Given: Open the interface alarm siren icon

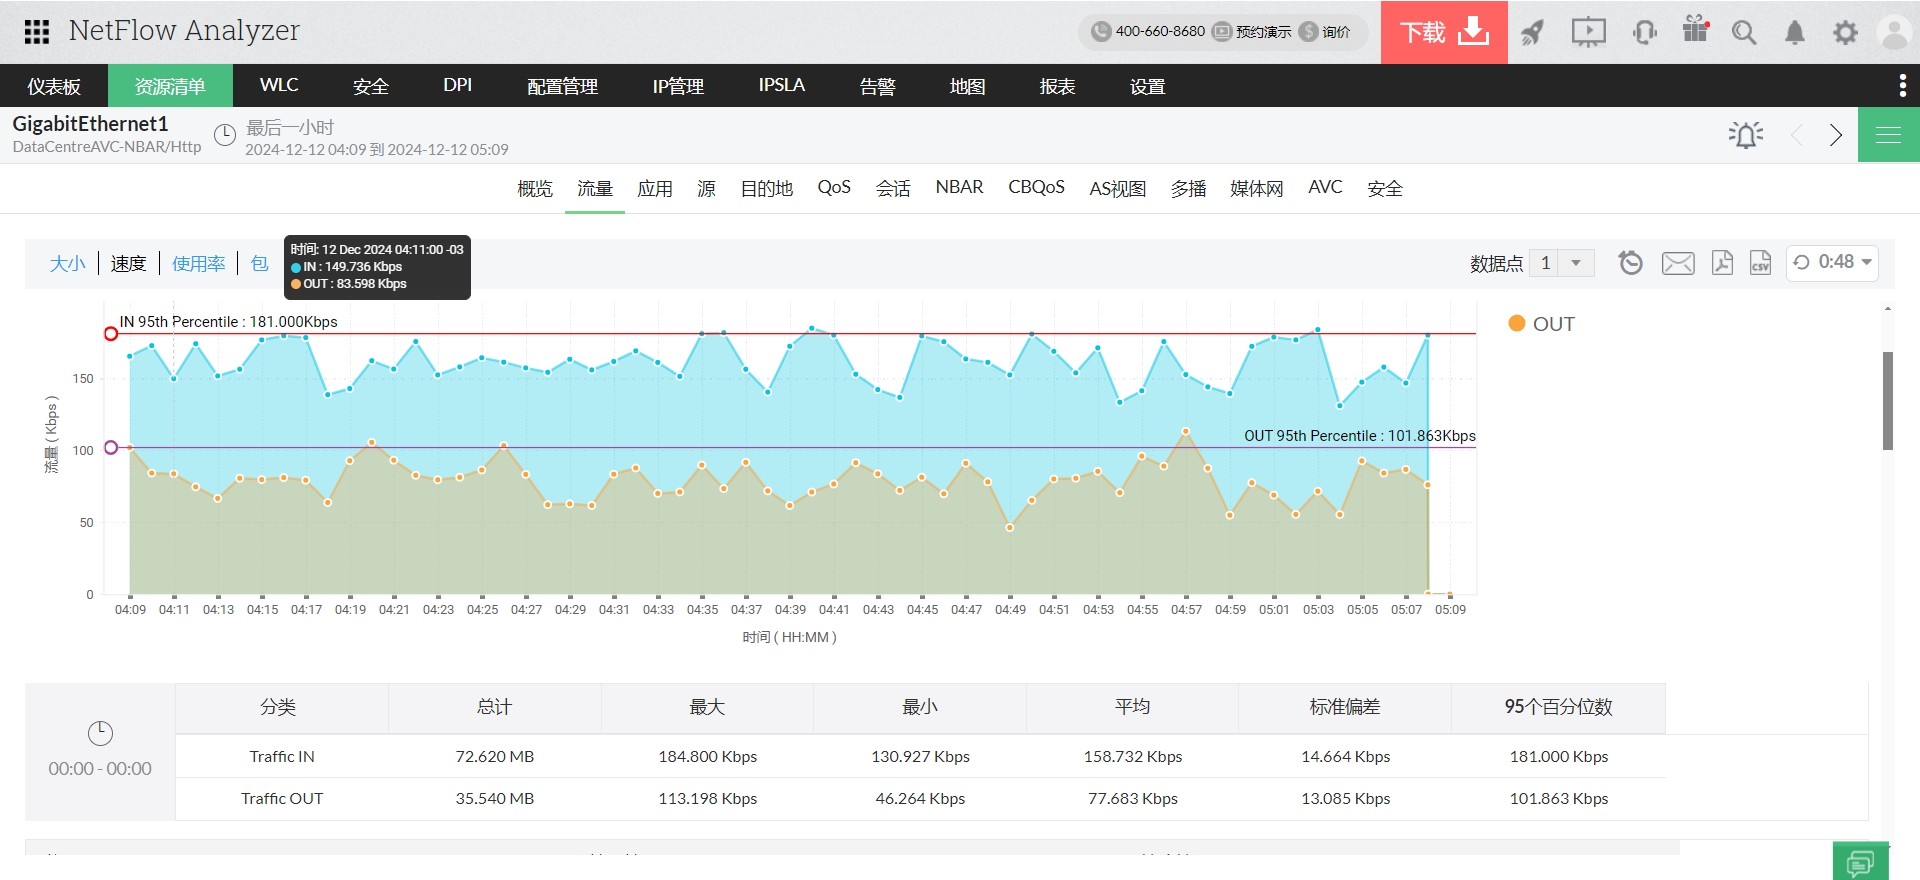Looking at the screenshot, I should pos(1745,135).
